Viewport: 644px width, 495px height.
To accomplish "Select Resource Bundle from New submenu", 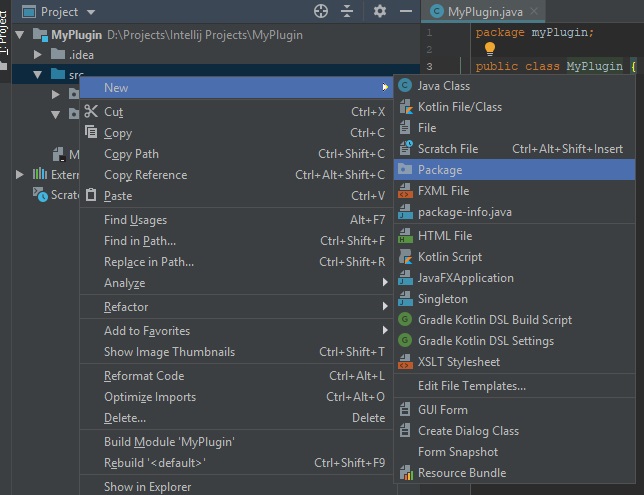I will [x=461, y=473].
